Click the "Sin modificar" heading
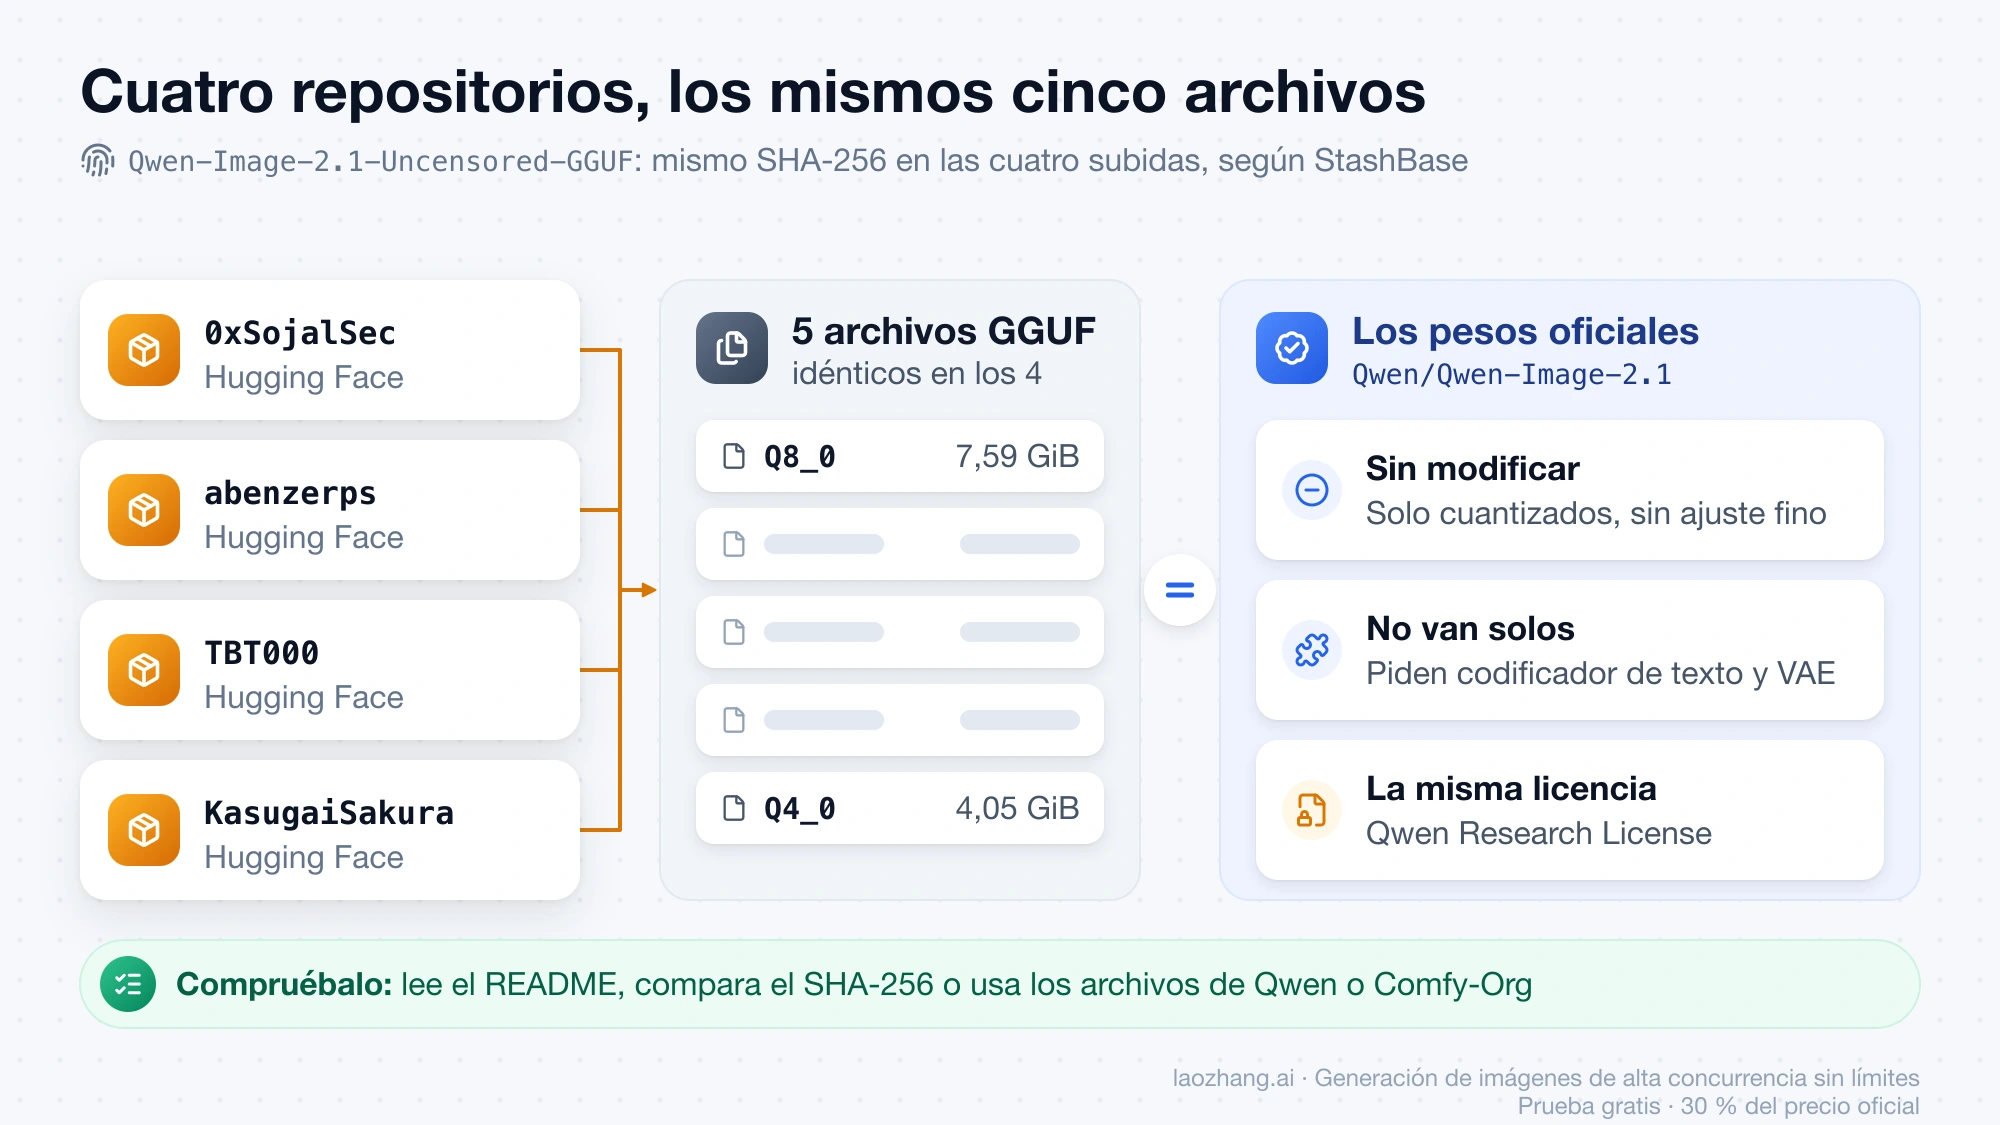Viewport: 2000px width, 1125px height. point(1473,468)
